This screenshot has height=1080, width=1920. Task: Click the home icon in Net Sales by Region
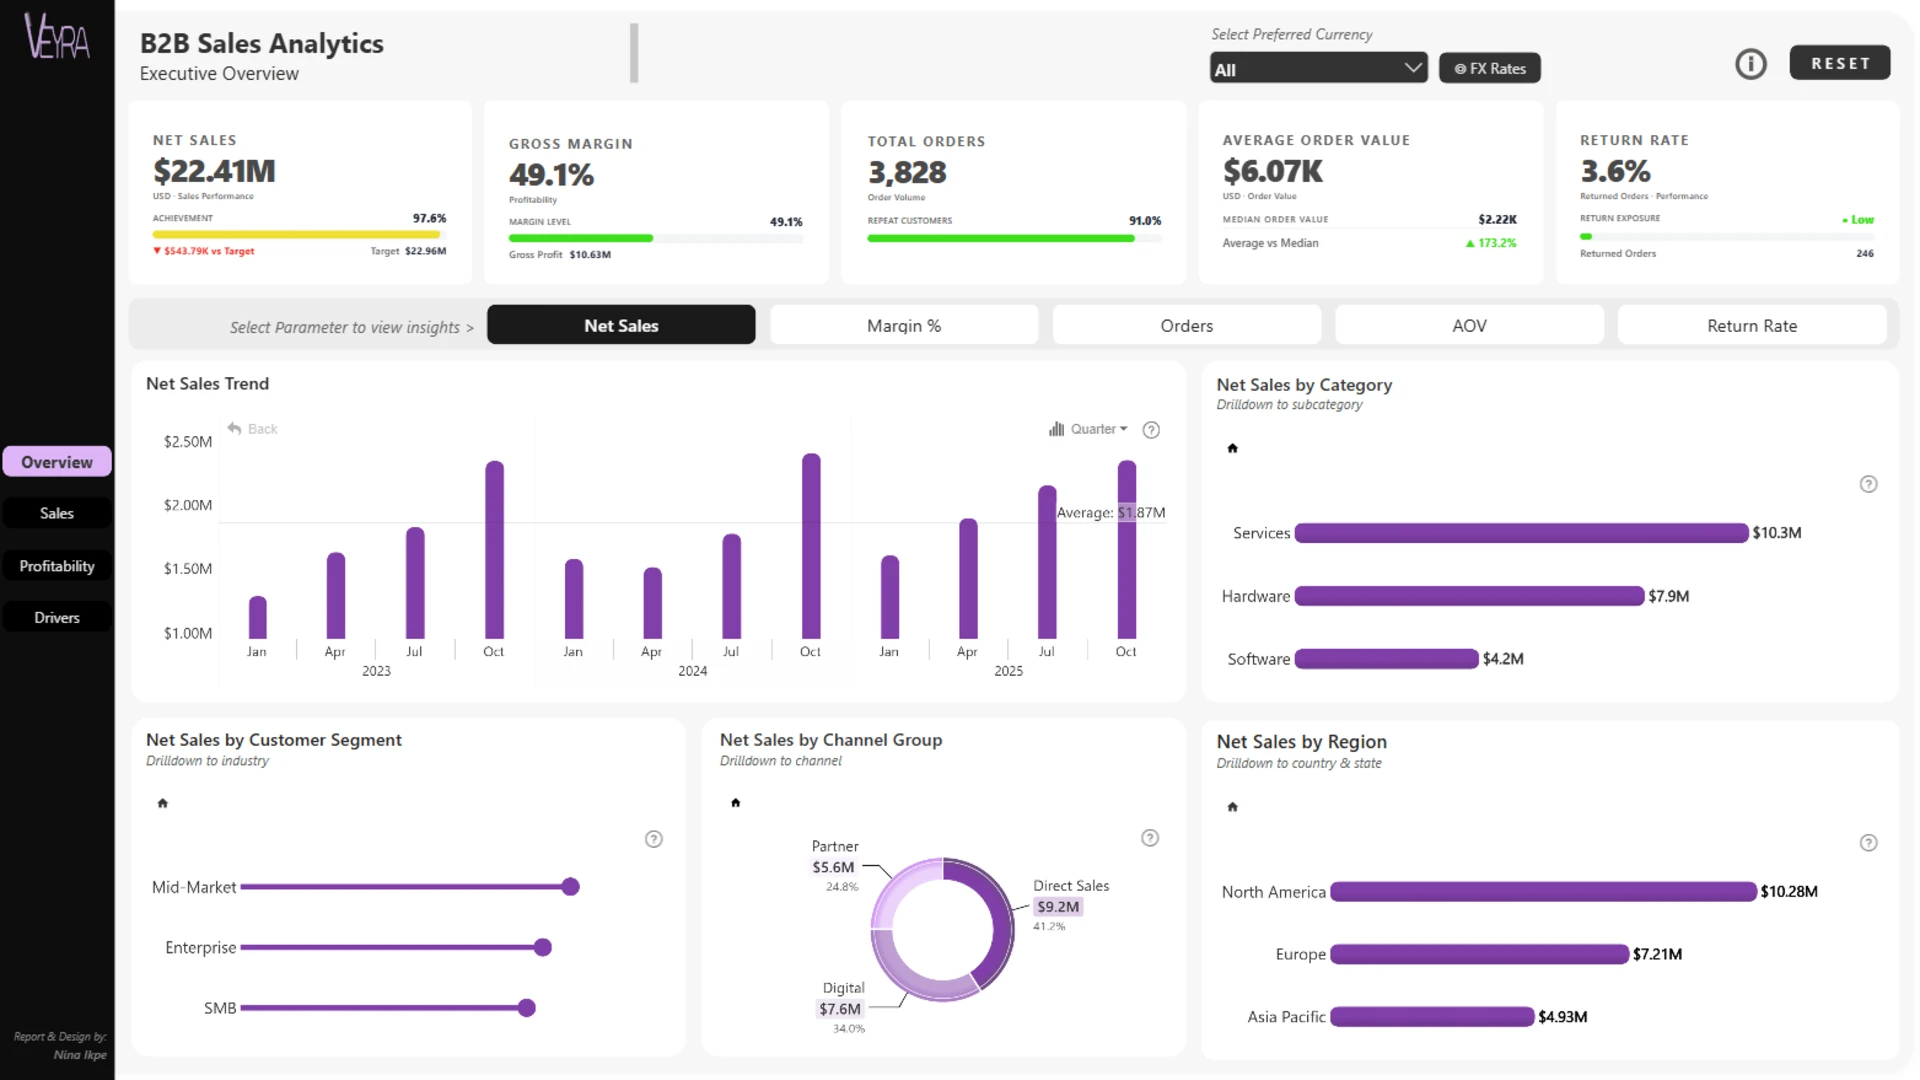1232,806
